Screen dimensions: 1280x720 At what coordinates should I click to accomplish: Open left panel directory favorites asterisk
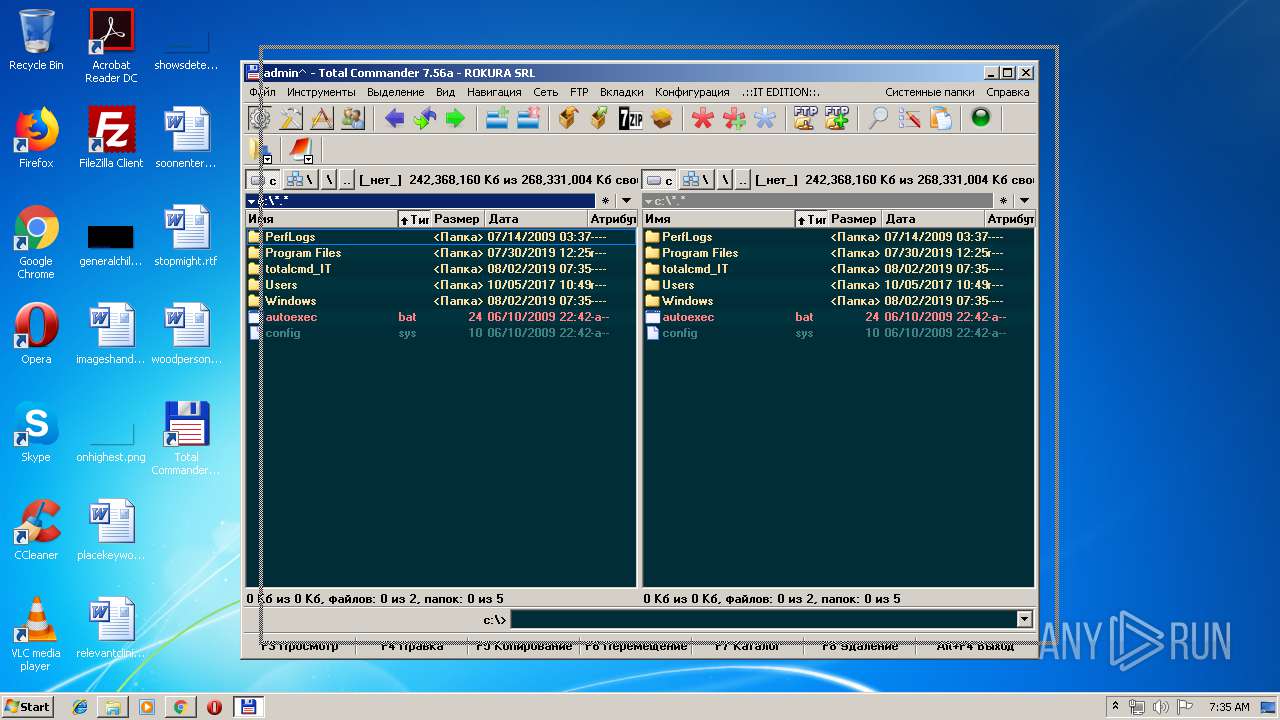pyautogui.click(x=605, y=201)
